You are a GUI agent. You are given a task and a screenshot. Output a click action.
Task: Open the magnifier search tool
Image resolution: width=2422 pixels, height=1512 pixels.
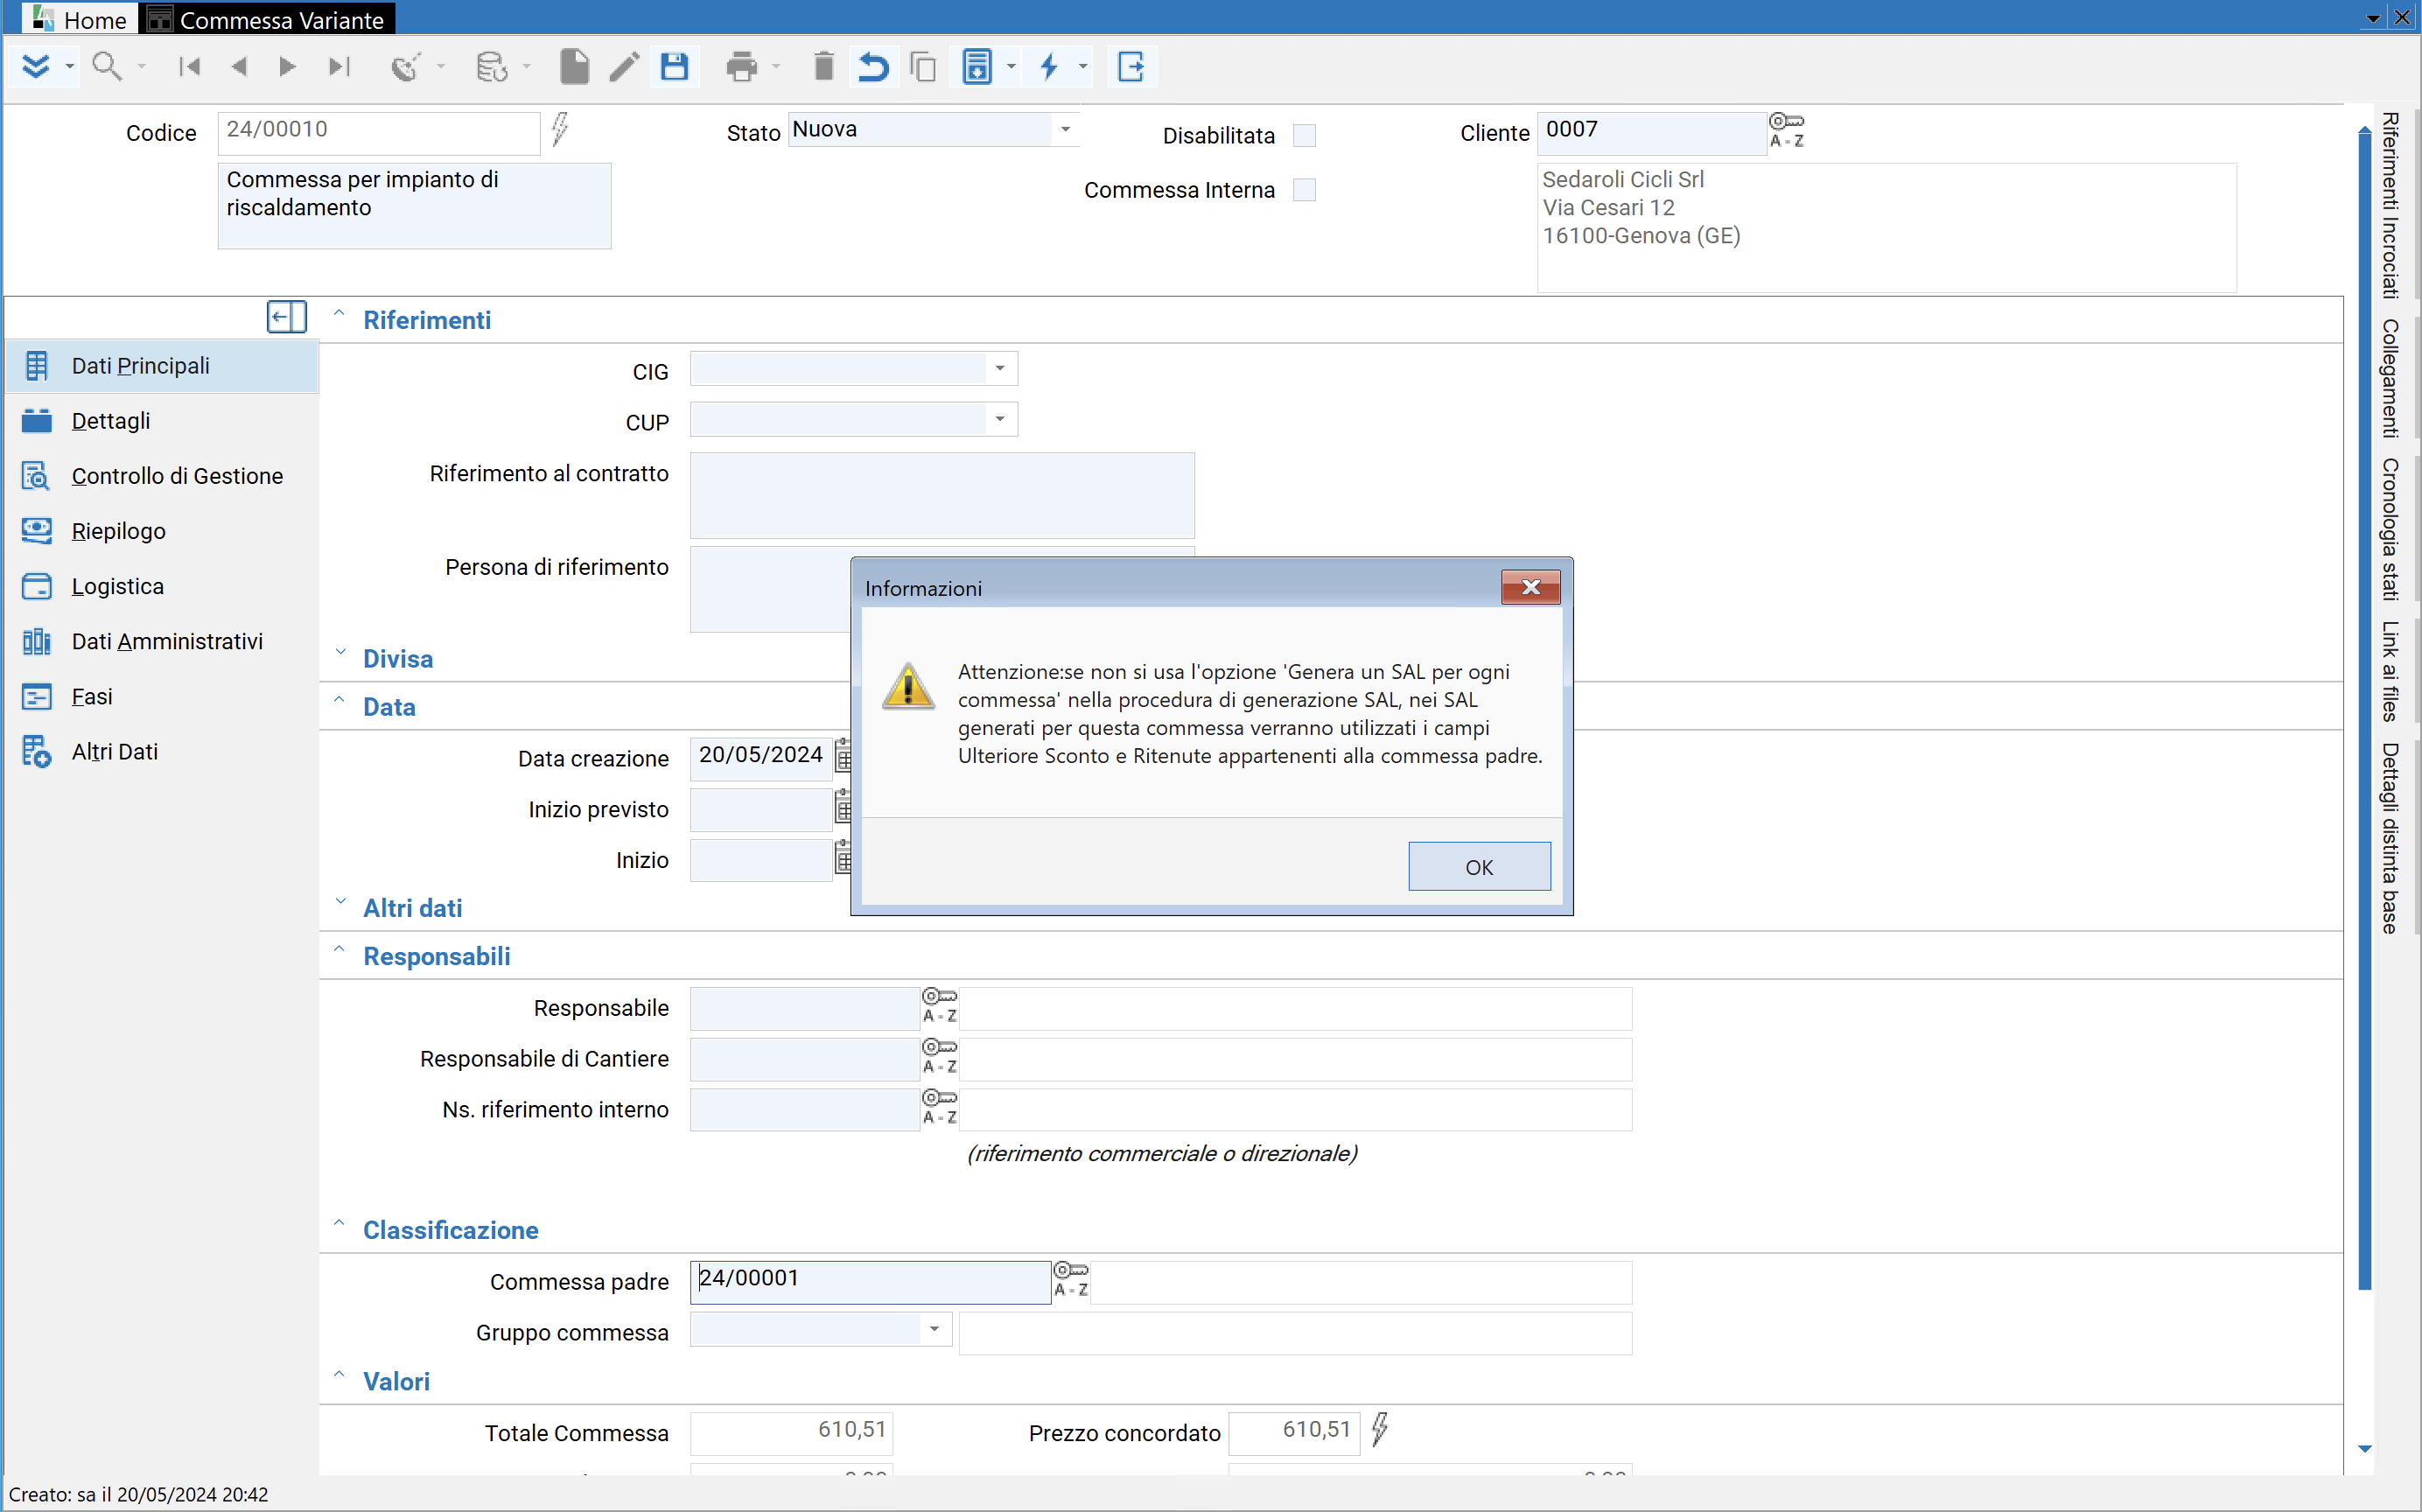106,67
